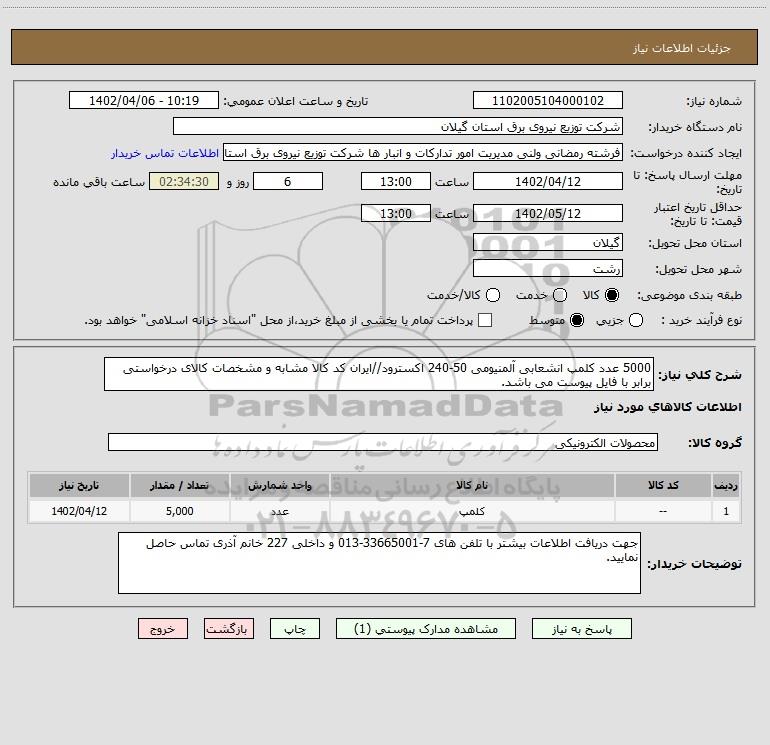Choose the متوسط purchase type option

577,320
